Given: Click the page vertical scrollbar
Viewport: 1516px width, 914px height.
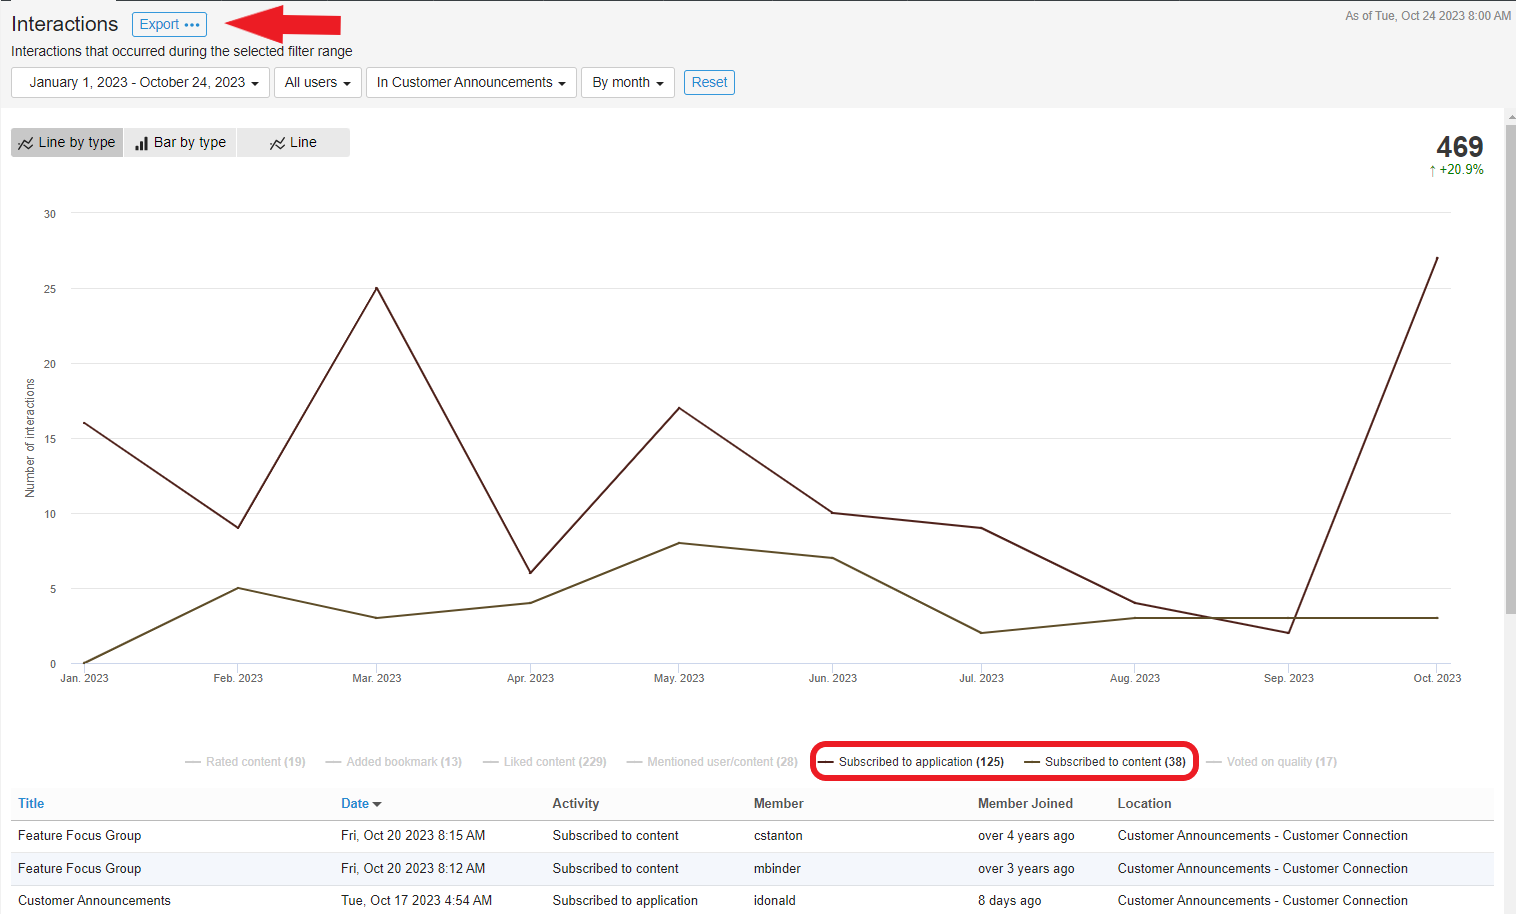Looking at the screenshot, I should [1510, 370].
